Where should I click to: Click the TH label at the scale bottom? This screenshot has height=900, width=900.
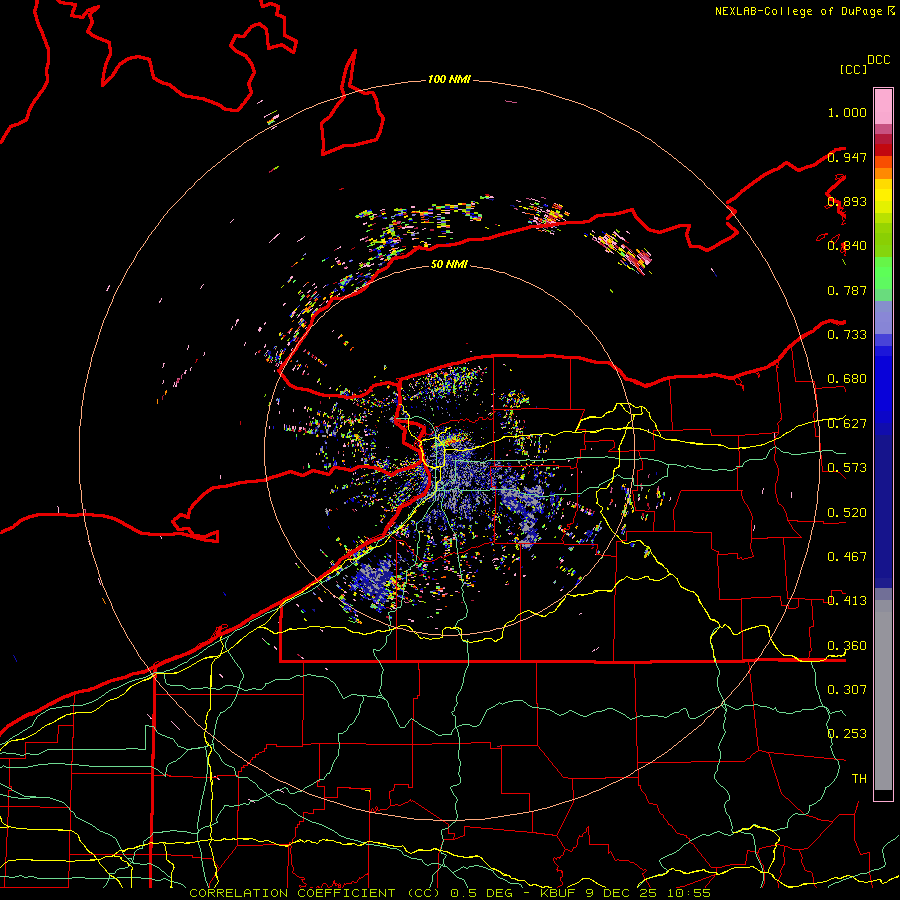859,779
